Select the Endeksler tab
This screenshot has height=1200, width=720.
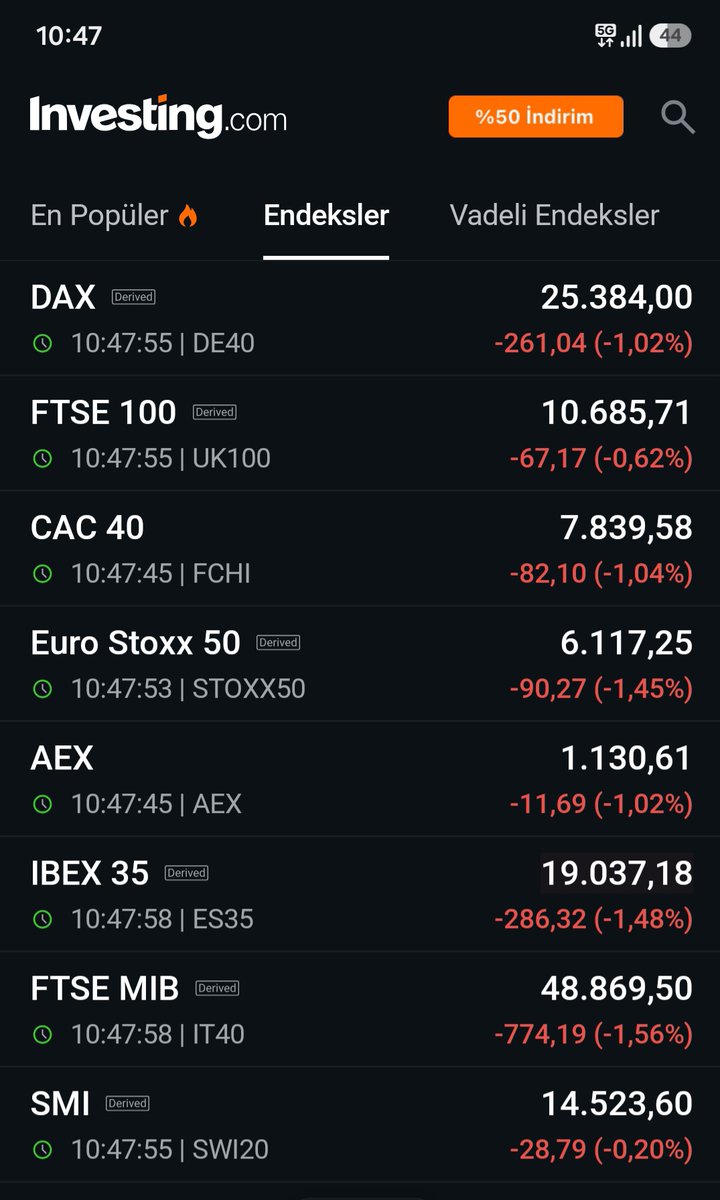coord(326,215)
